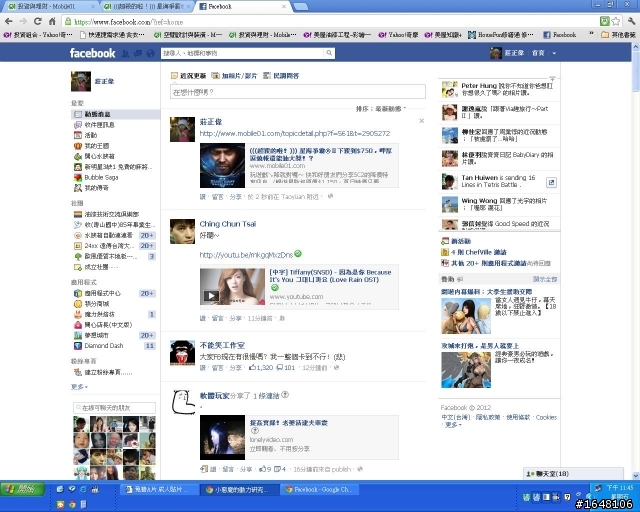
Task: Select the add photo/video composer tab
Action: [234, 76]
